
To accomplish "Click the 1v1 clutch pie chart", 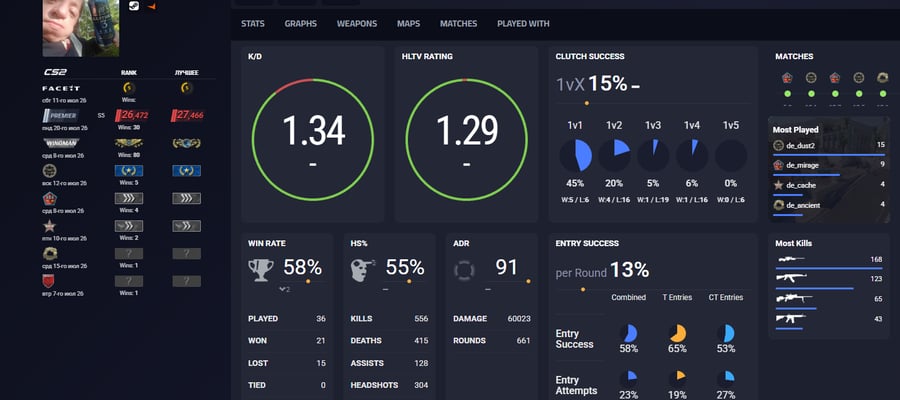I will coord(575,156).
